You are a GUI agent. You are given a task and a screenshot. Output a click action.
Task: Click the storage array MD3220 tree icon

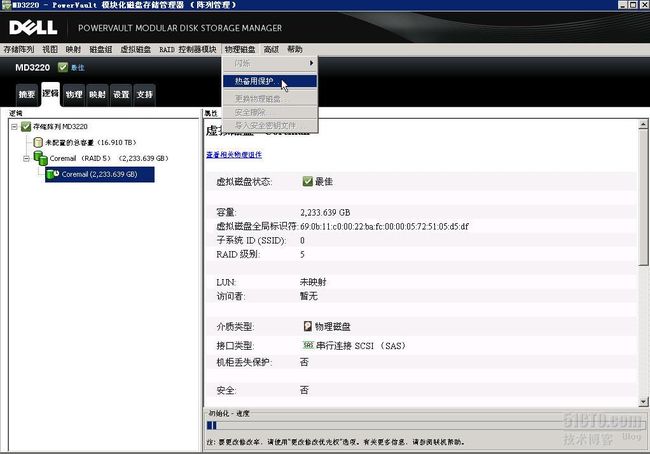coord(26,126)
